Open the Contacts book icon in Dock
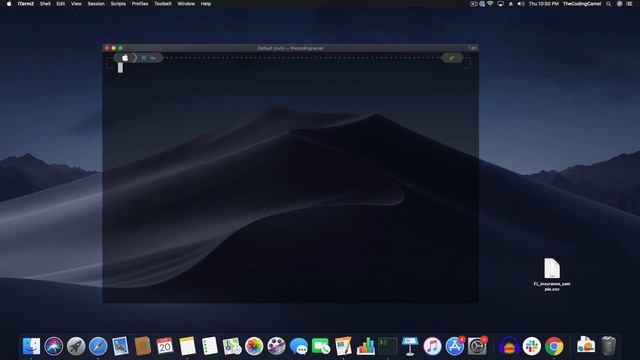The height and width of the screenshot is (360, 640). coord(142,346)
